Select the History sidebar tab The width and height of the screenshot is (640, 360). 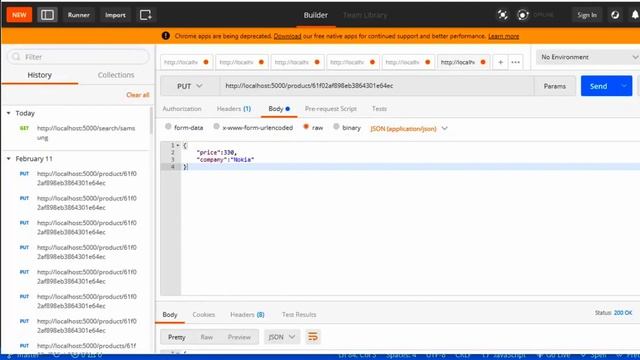[40, 75]
